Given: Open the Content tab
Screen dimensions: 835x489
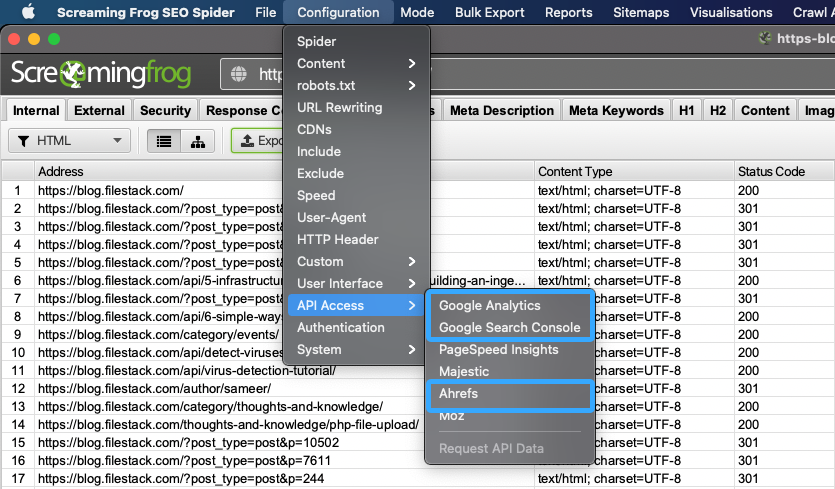Looking at the screenshot, I should [765, 110].
